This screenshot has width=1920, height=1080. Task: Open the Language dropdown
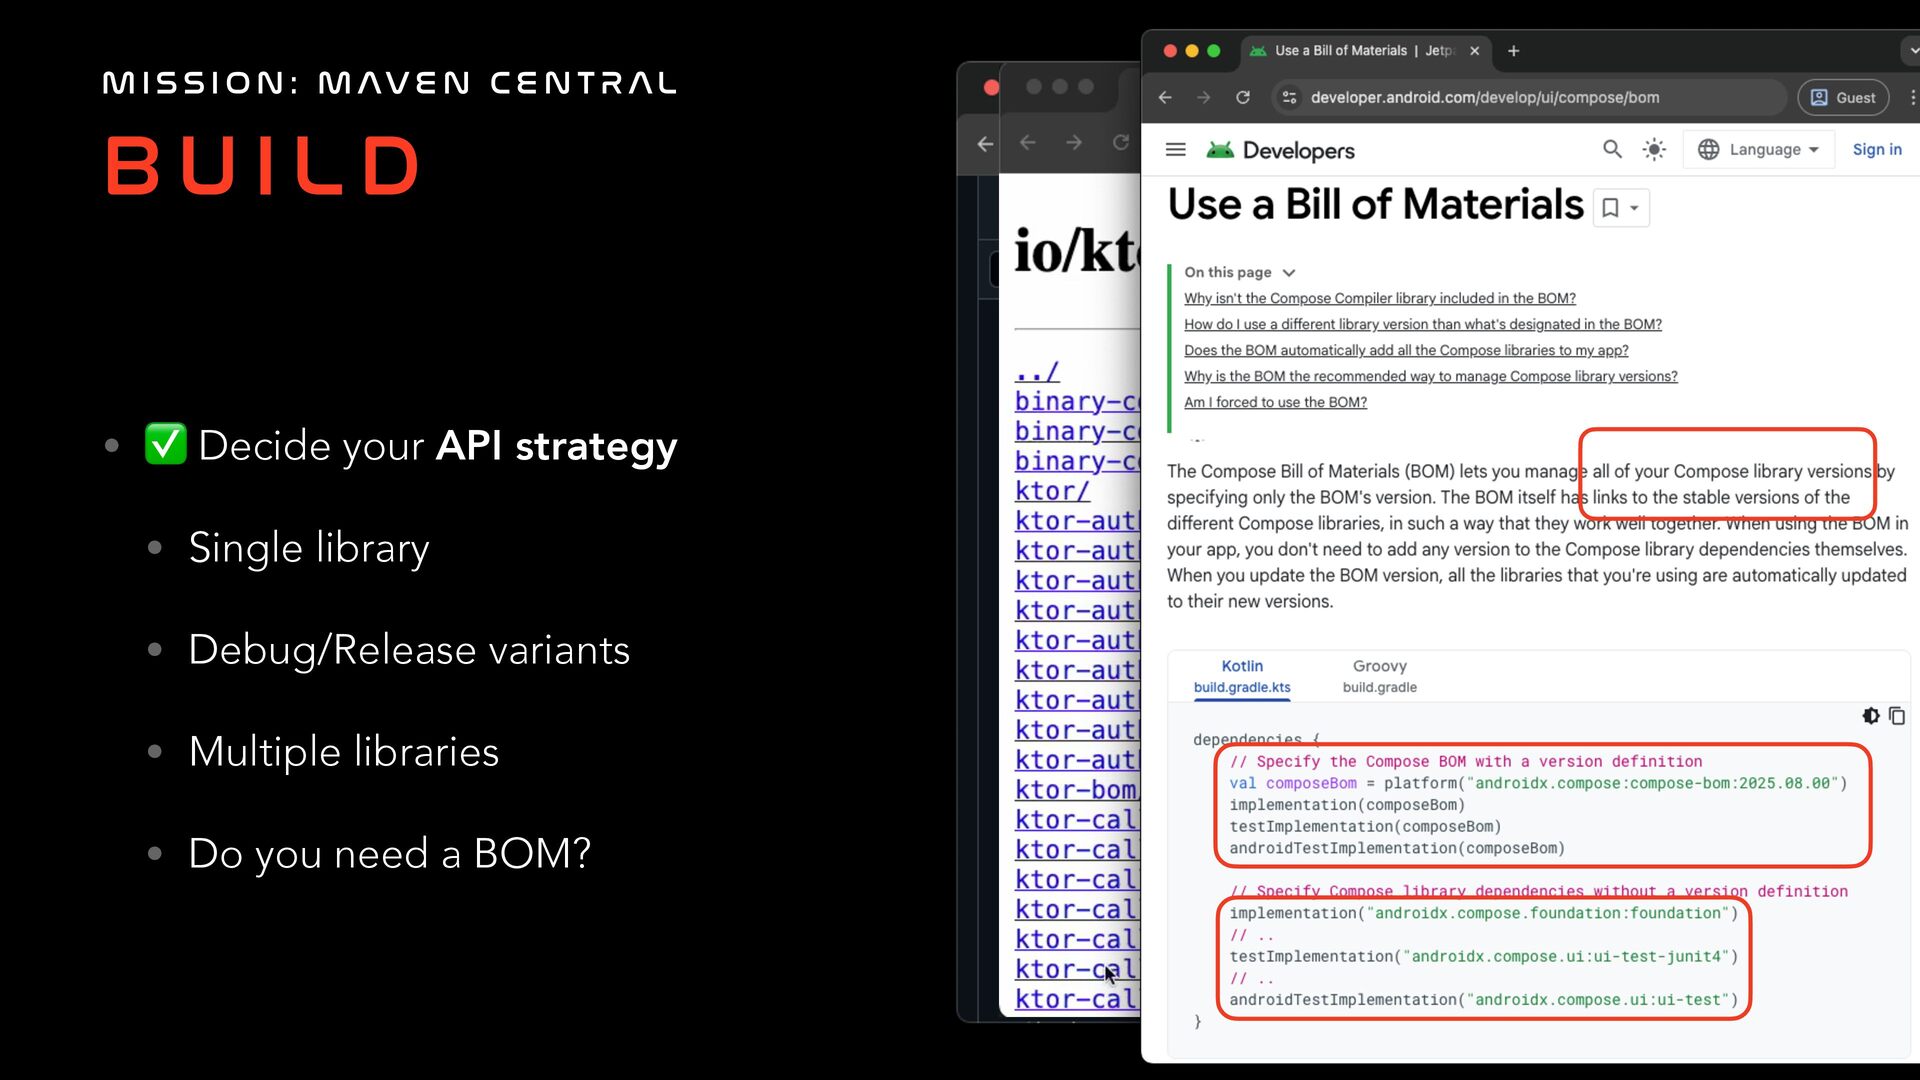pyautogui.click(x=1759, y=150)
